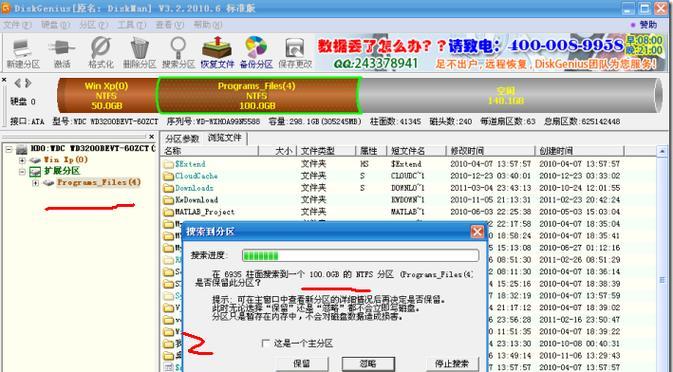Select the 扩展分区 label in tree
The height and width of the screenshot is (372, 673).
(x=62, y=171)
